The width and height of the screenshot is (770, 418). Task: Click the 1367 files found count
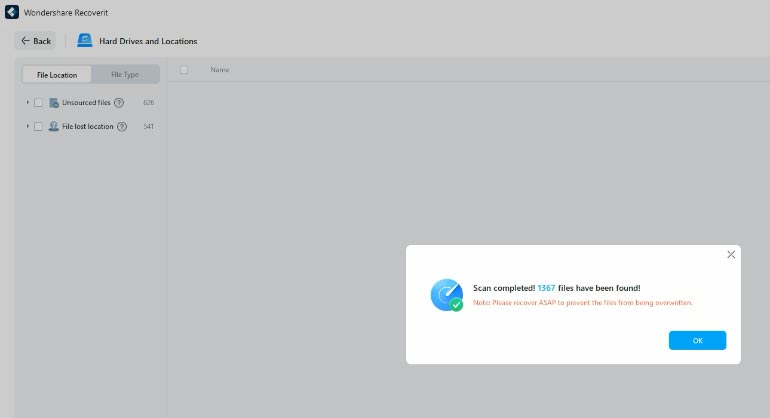546,288
